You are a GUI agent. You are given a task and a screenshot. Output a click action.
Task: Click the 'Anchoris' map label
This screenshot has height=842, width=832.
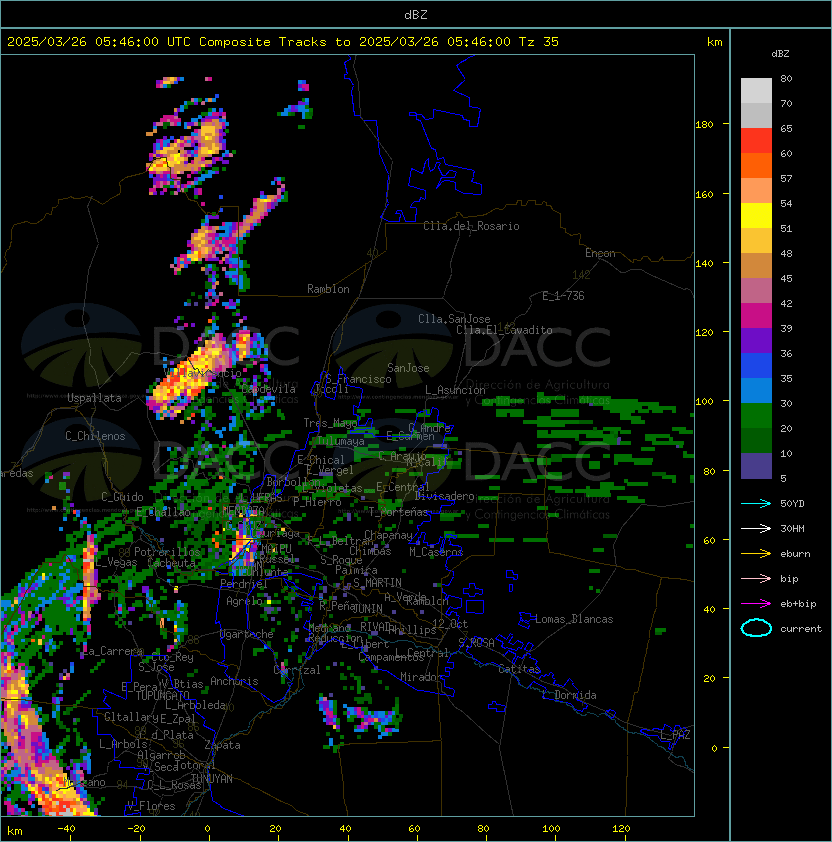pyautogui.click(x=234, y=681)
